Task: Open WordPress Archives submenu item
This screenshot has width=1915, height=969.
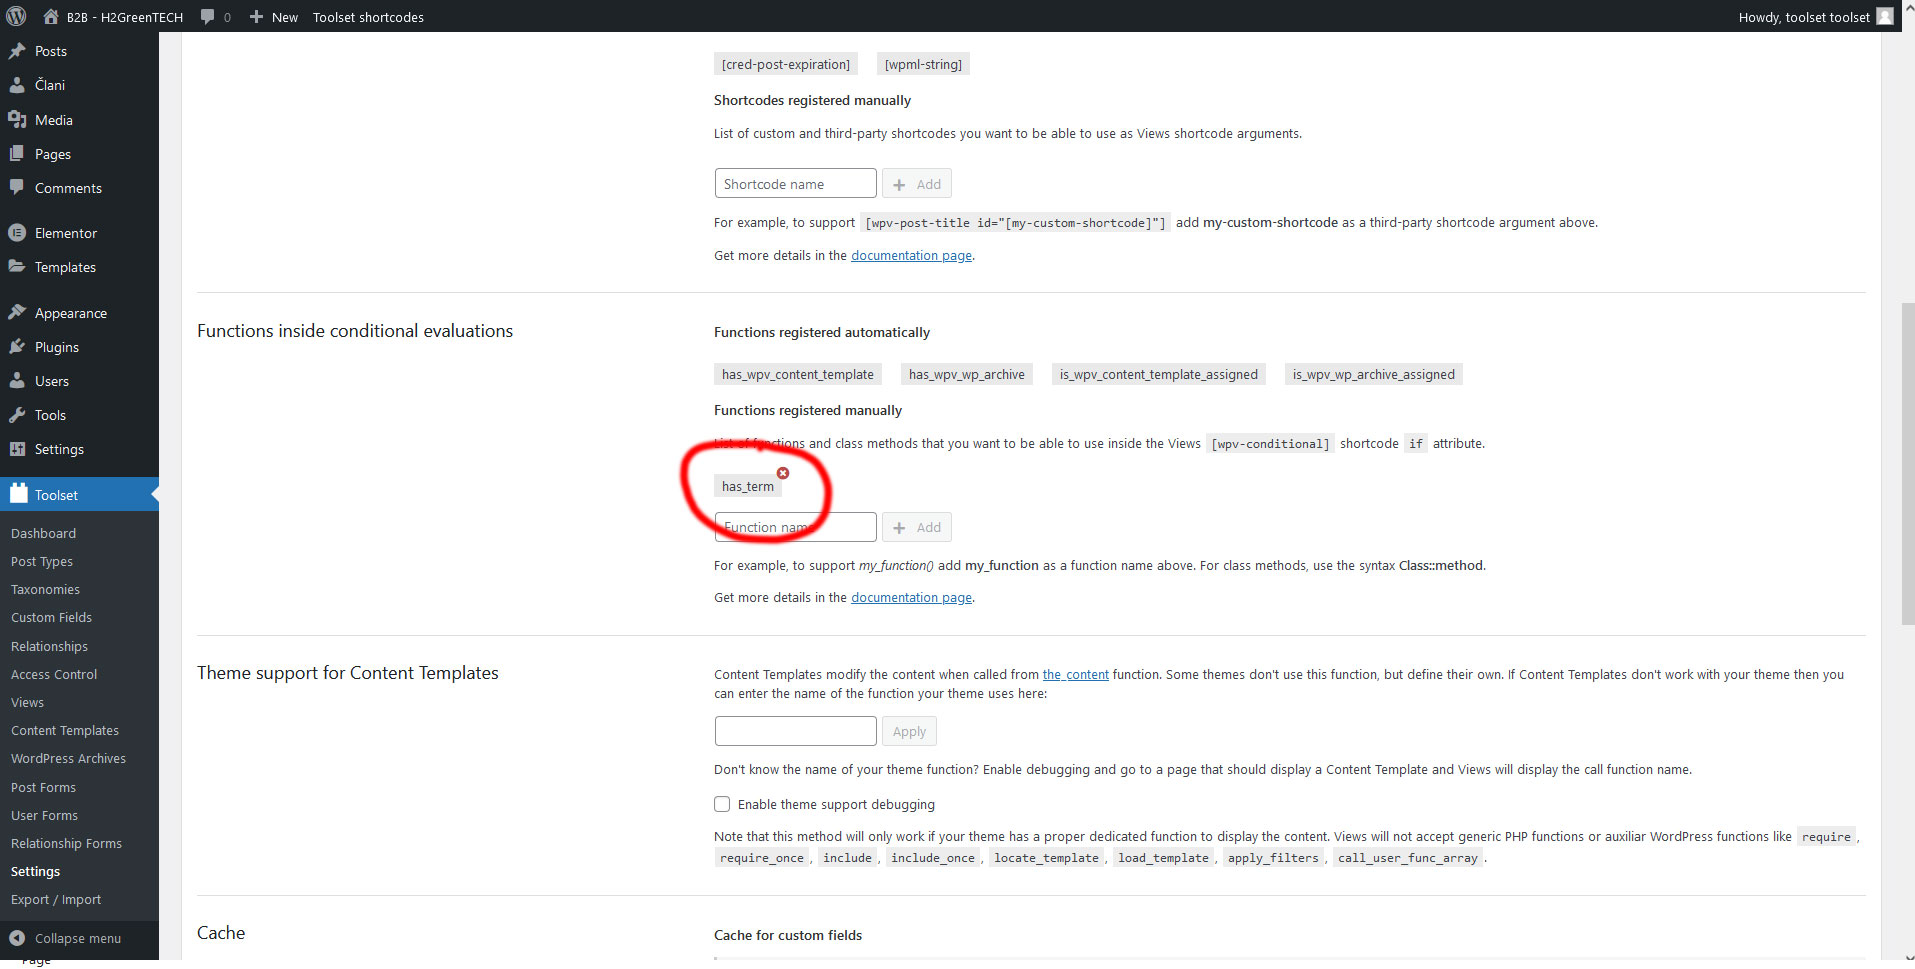Action: pyautogui.click(x=68, y=758)
